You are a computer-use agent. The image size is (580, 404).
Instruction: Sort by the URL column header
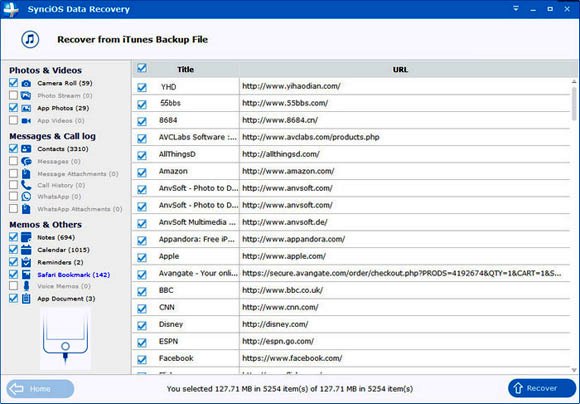(401, 69)
